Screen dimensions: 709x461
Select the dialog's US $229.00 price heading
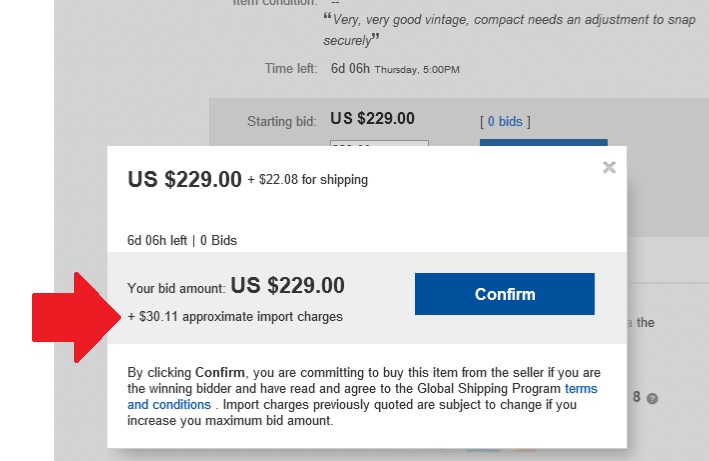pyautogui.click(x=184, y=179)
